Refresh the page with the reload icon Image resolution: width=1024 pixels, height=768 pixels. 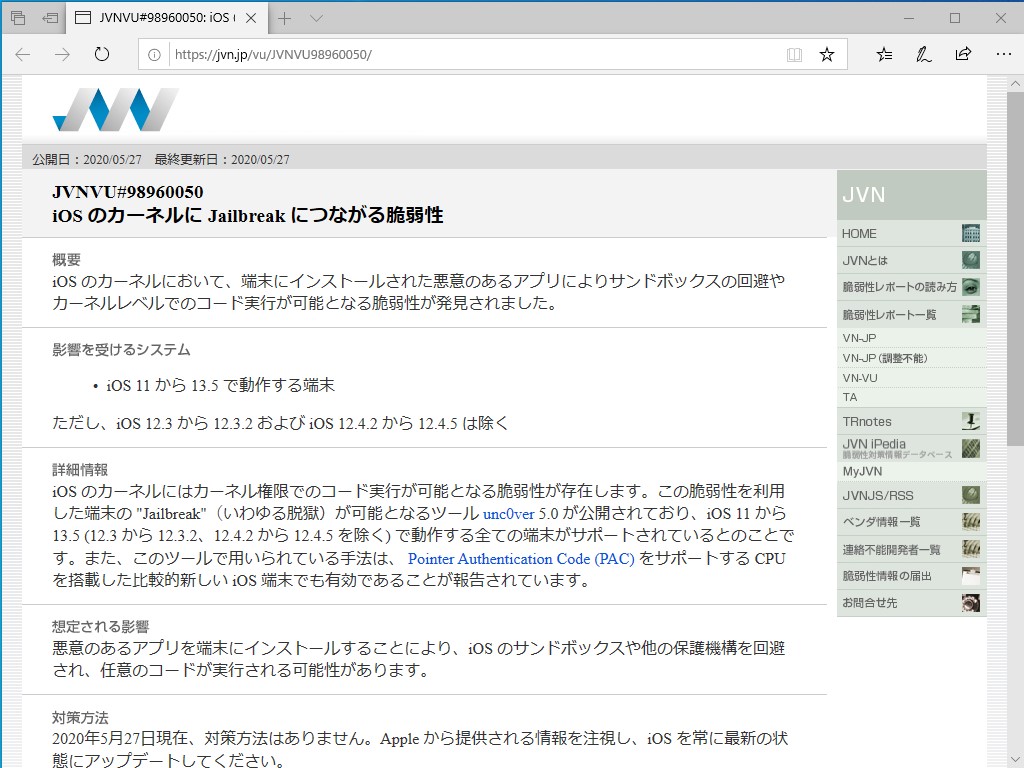pos(101,55)
